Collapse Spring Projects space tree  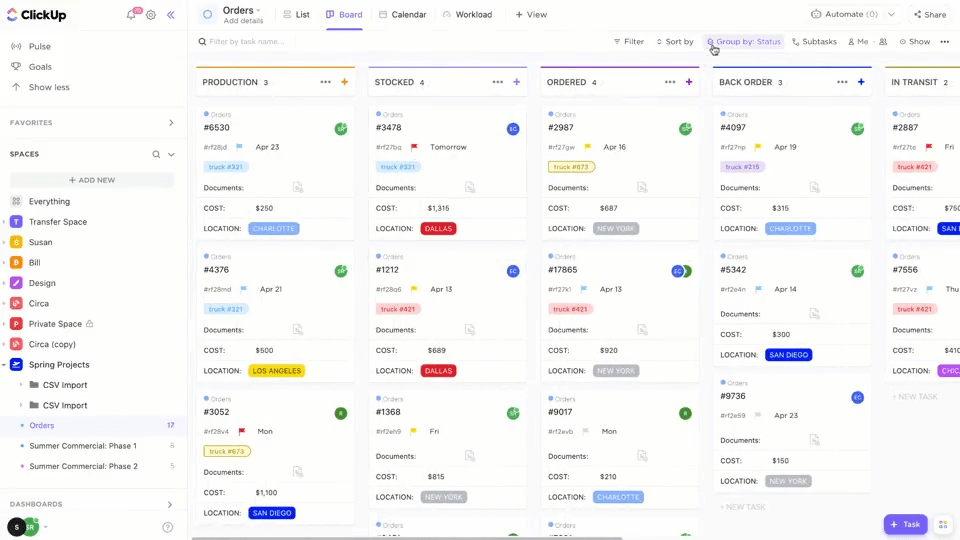[x=4, y=365]
